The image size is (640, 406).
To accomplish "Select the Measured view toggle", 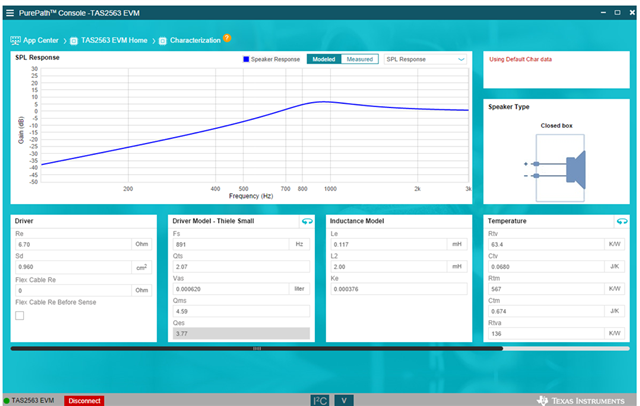I will (x=360, y=59).
